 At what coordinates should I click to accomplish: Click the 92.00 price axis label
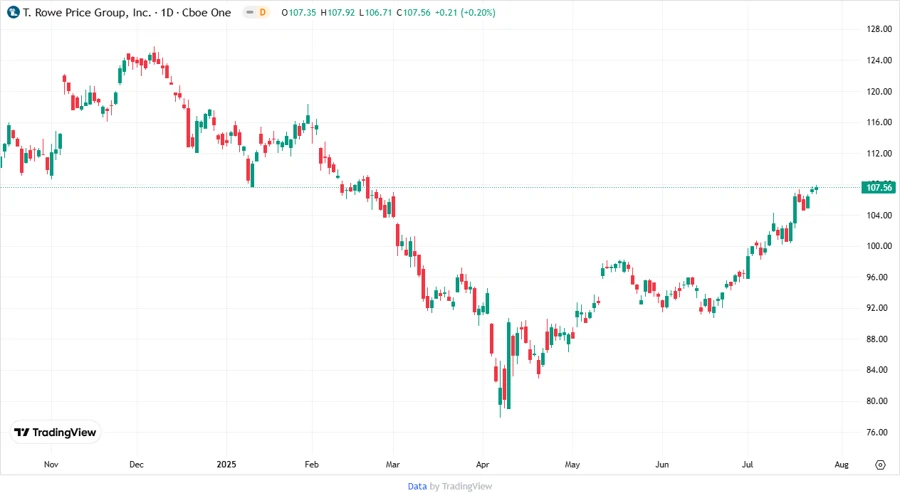point(877,308)
